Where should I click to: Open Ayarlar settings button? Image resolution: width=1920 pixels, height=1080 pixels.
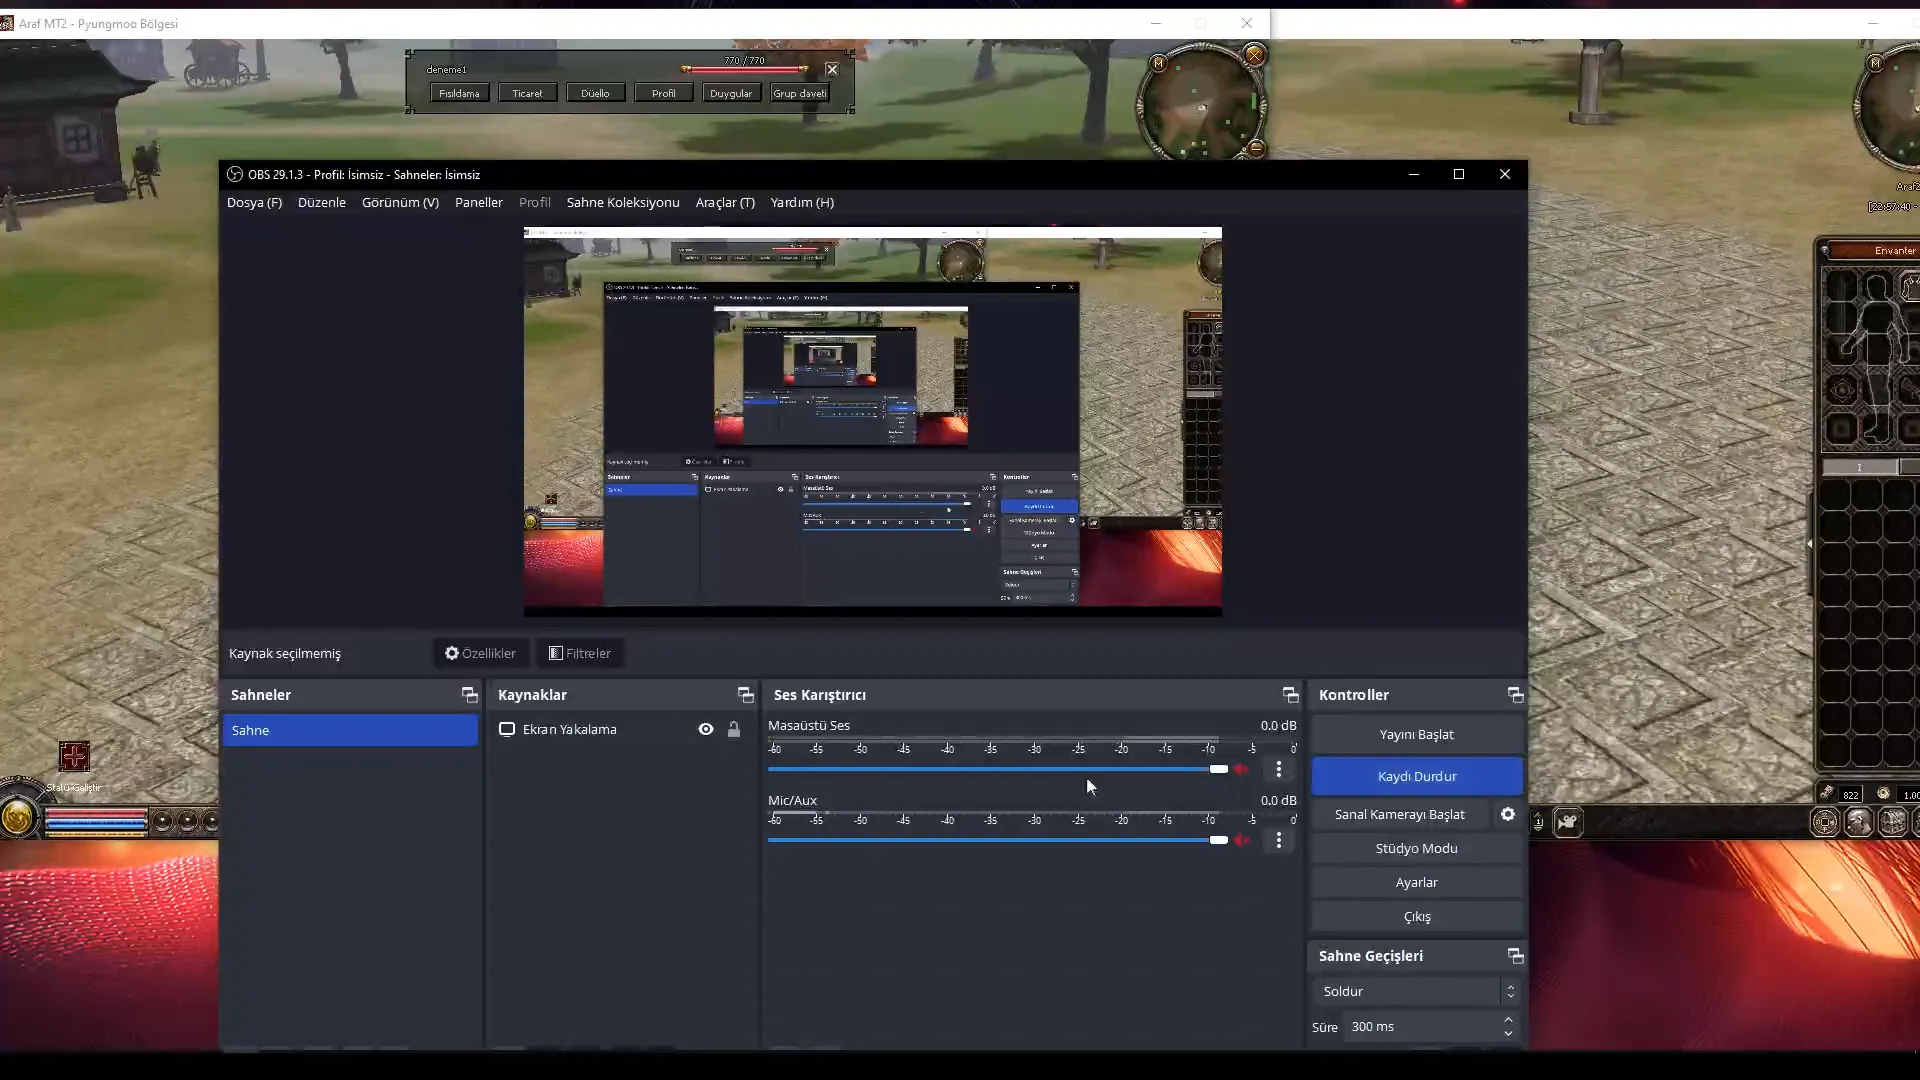coord(1416,882)
